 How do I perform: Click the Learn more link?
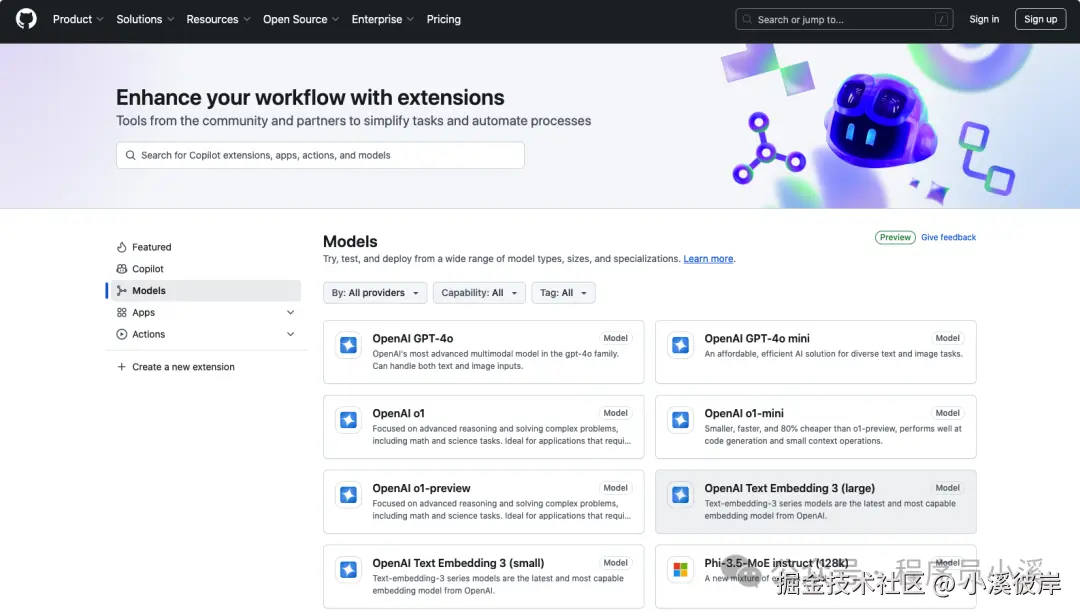click(x=708, y=259)
